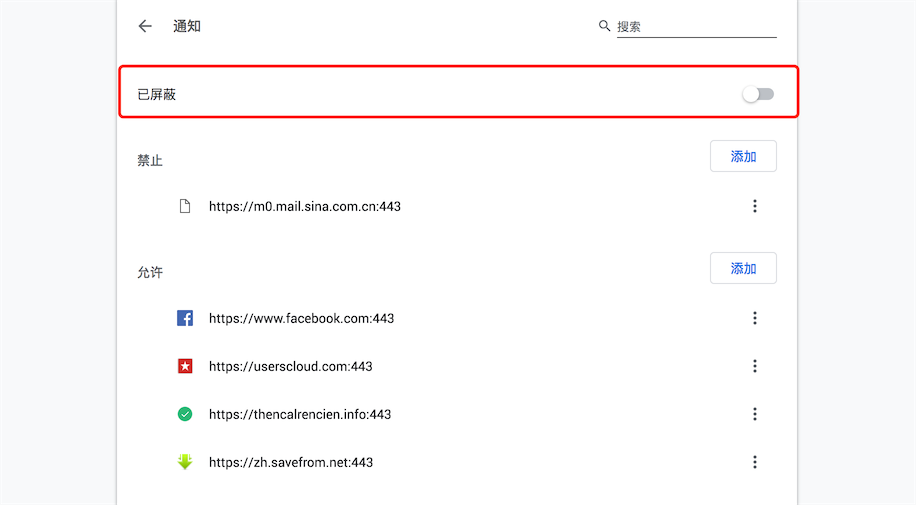Viewport: 916px width, 505px height.
Task: Open more actions for zh.savefrom.net
Action: click(755, 462)
